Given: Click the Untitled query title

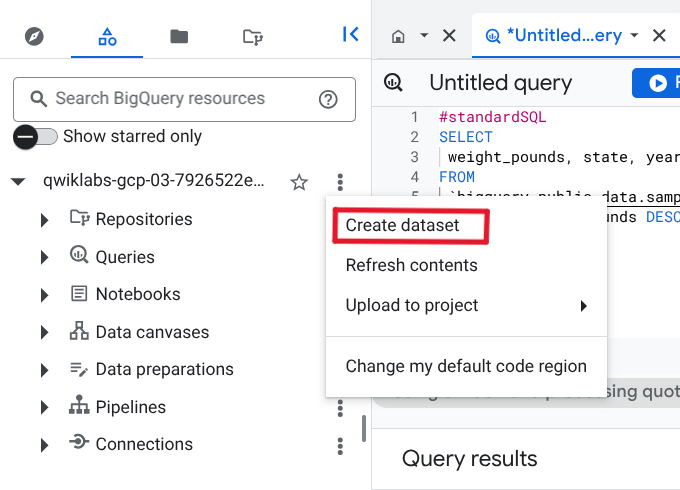Looking at the screenshot, I should 500,83.
